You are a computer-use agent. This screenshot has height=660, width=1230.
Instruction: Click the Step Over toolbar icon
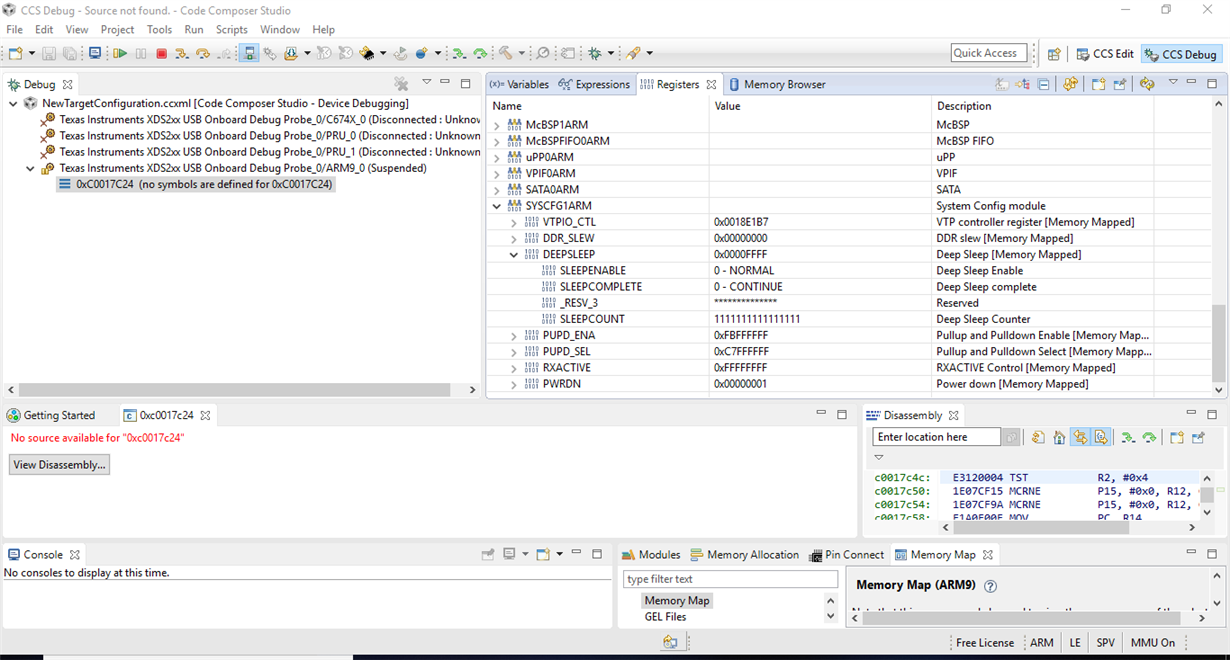coord(203,53)
